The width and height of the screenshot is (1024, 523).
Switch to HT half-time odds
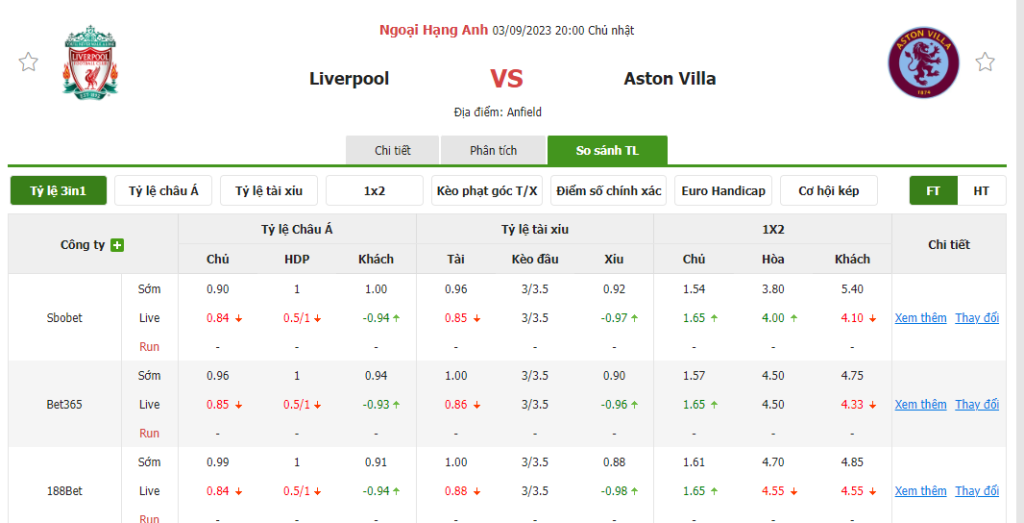[981, 190]
